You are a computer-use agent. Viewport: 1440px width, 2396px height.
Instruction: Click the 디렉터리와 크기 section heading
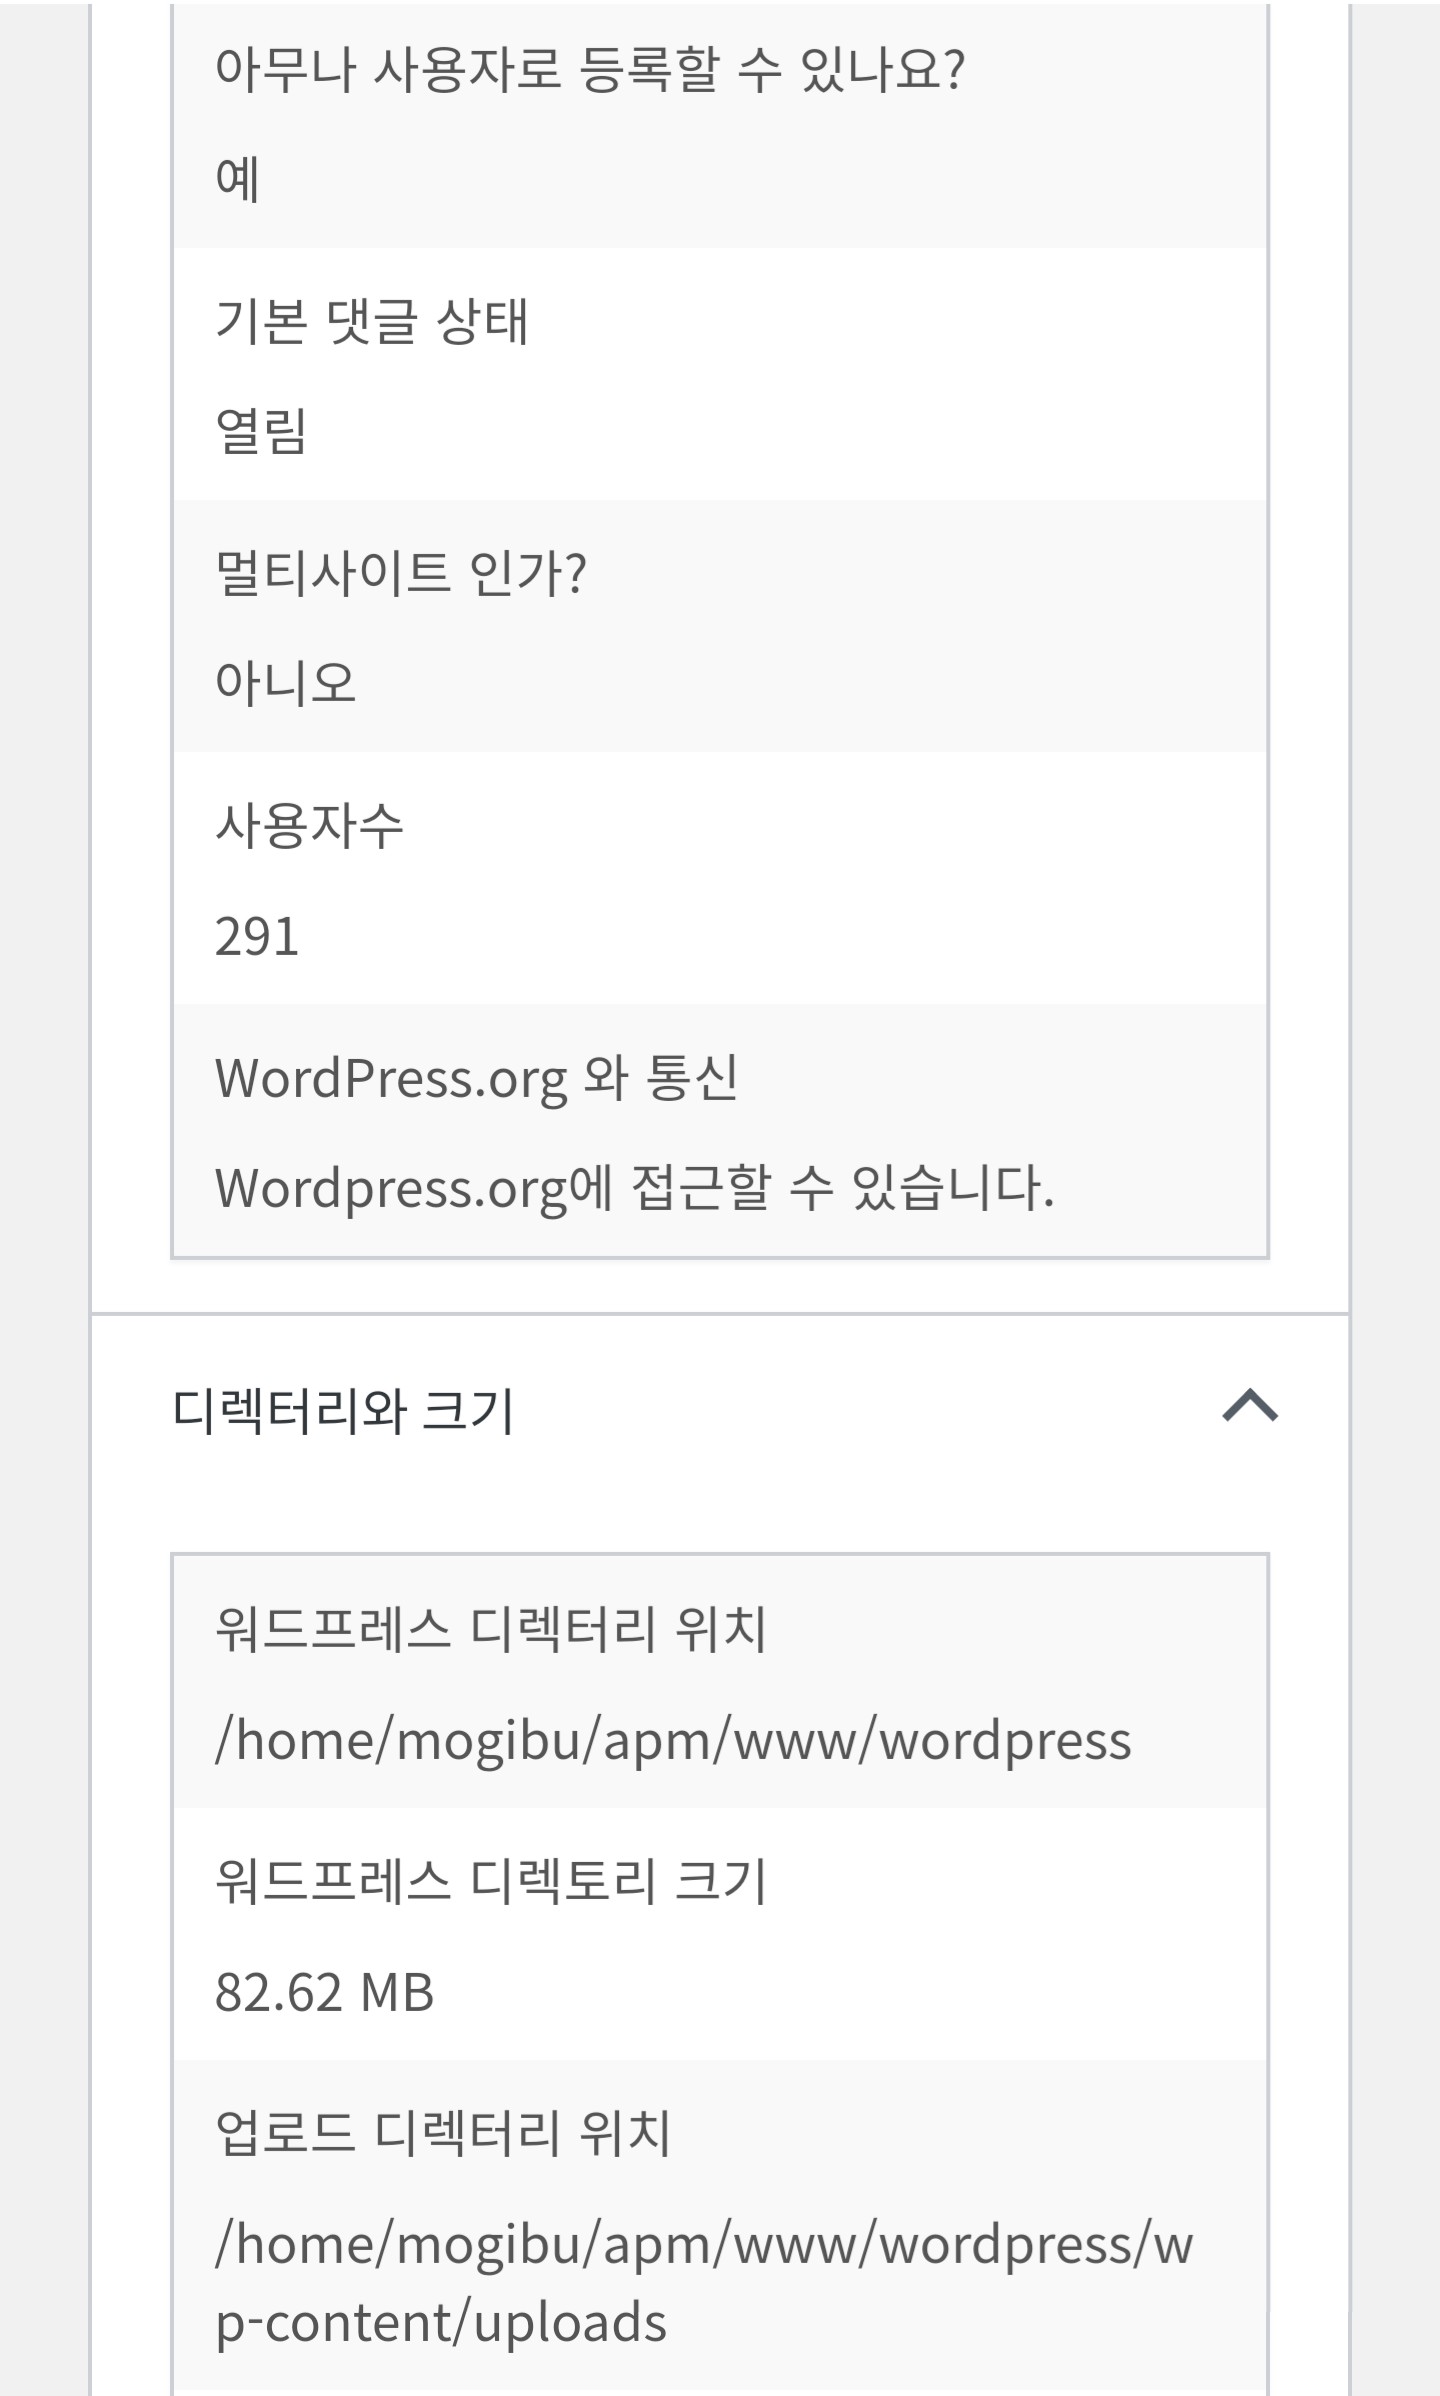pos(343,1411)
